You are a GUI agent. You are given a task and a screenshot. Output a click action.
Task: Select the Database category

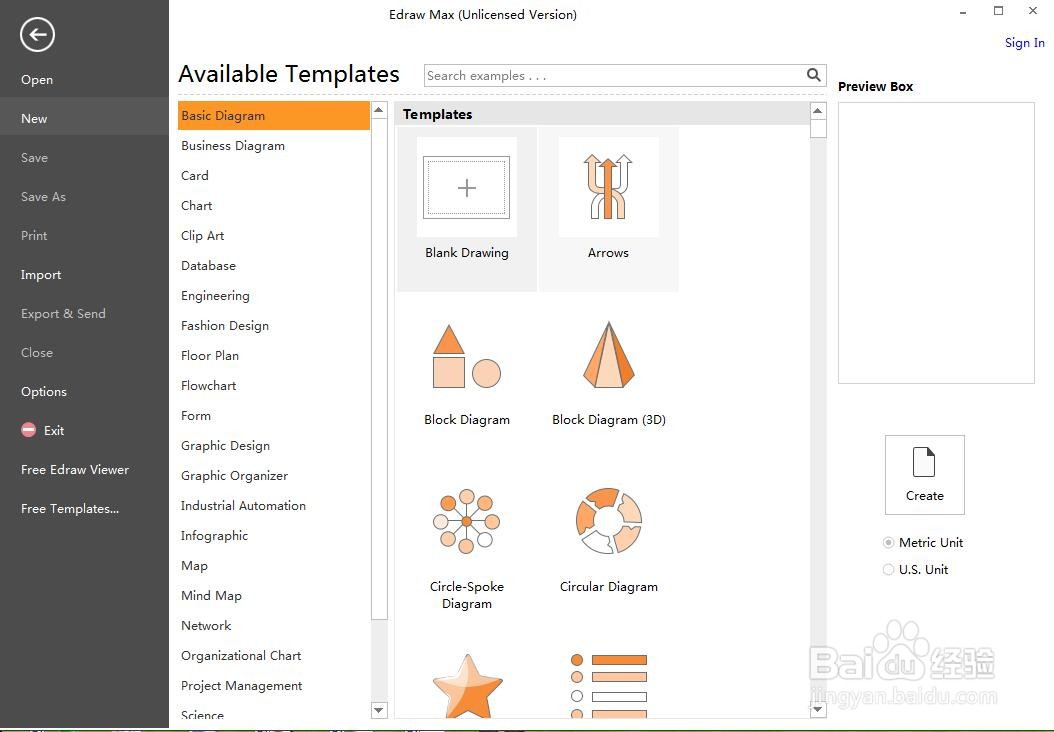208,266
